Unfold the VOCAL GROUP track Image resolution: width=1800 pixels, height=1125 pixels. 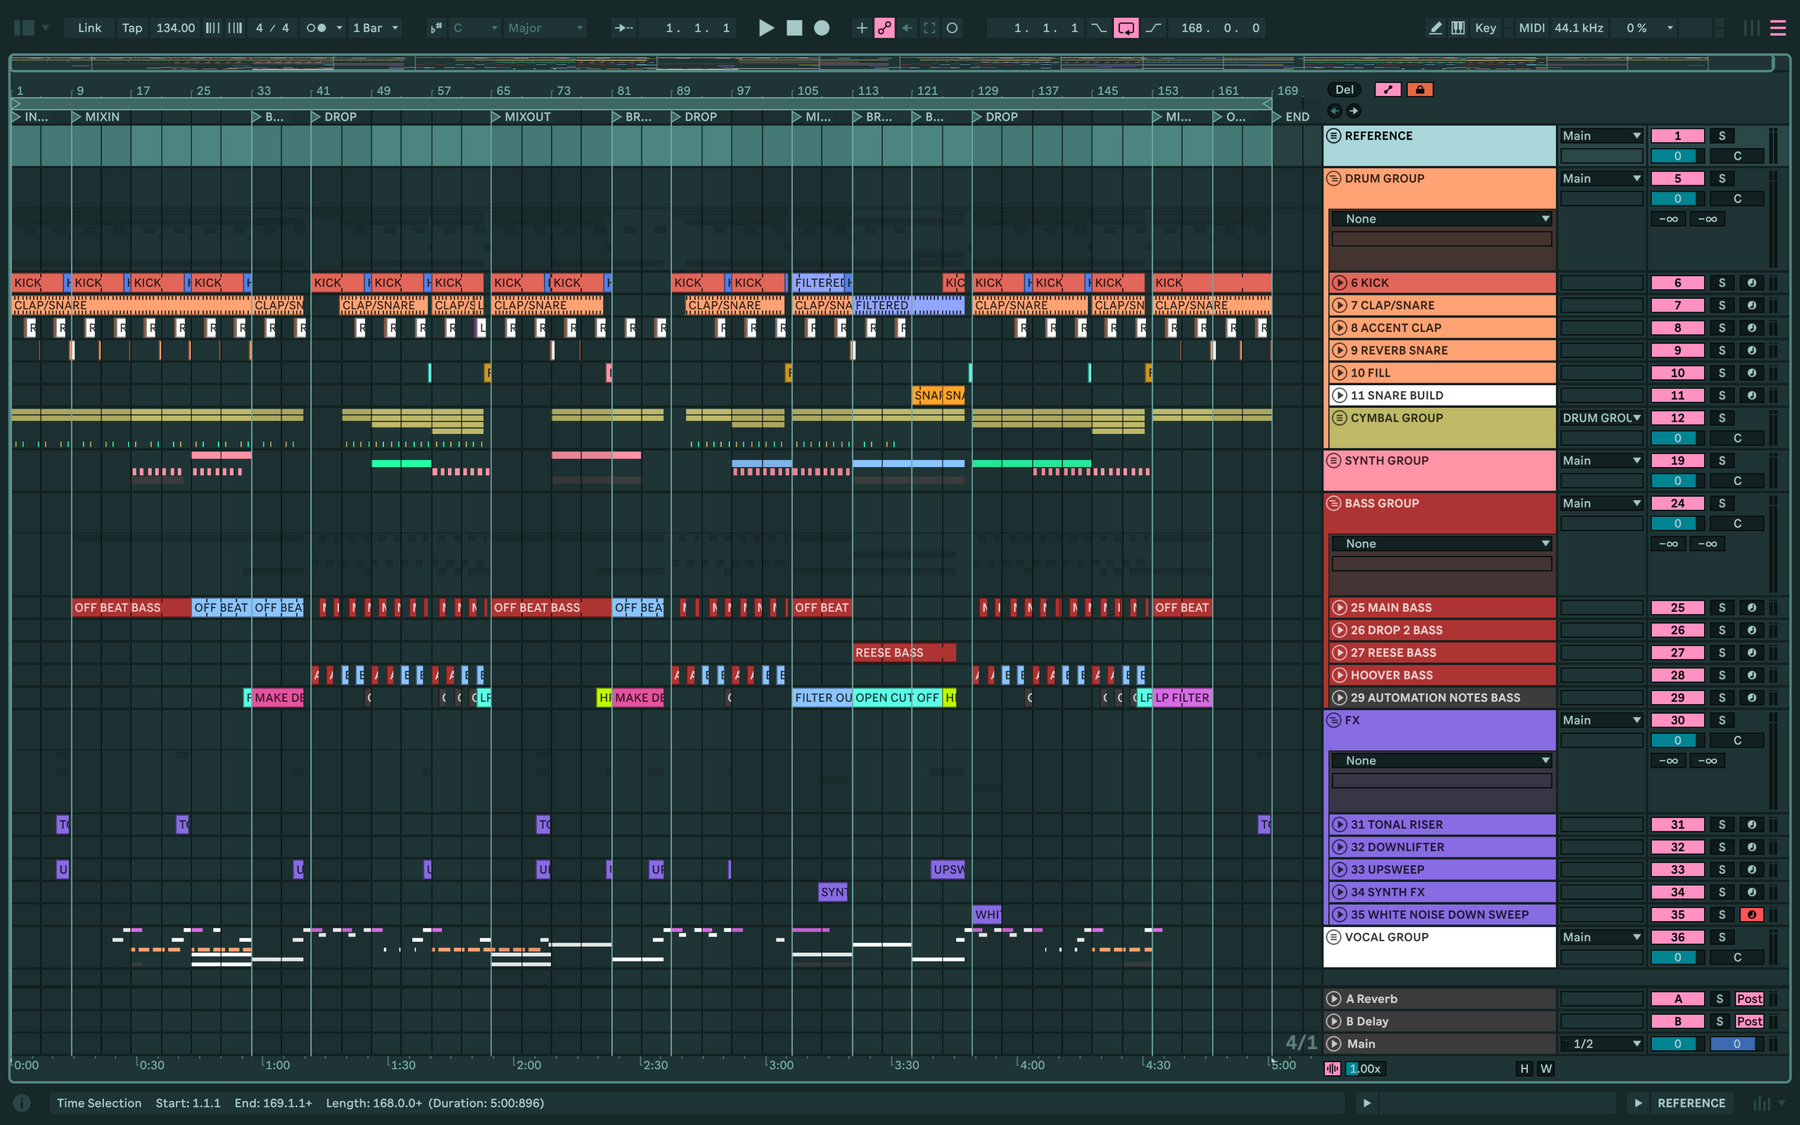pyautogui.click(x=1333, y=938)
